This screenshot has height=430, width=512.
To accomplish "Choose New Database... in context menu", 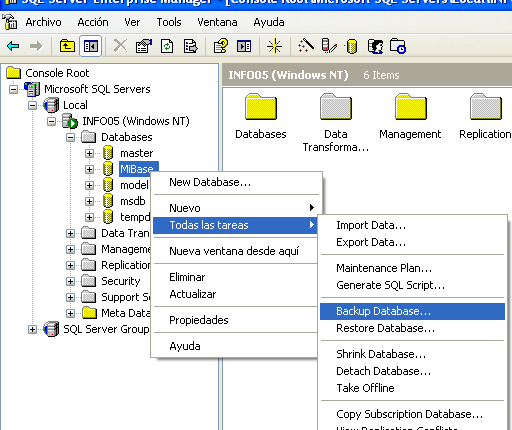I will coord(236,182).
